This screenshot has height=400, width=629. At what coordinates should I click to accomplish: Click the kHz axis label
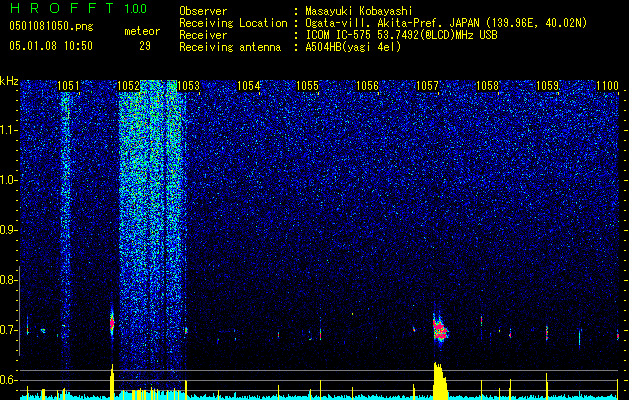[9, 81]
